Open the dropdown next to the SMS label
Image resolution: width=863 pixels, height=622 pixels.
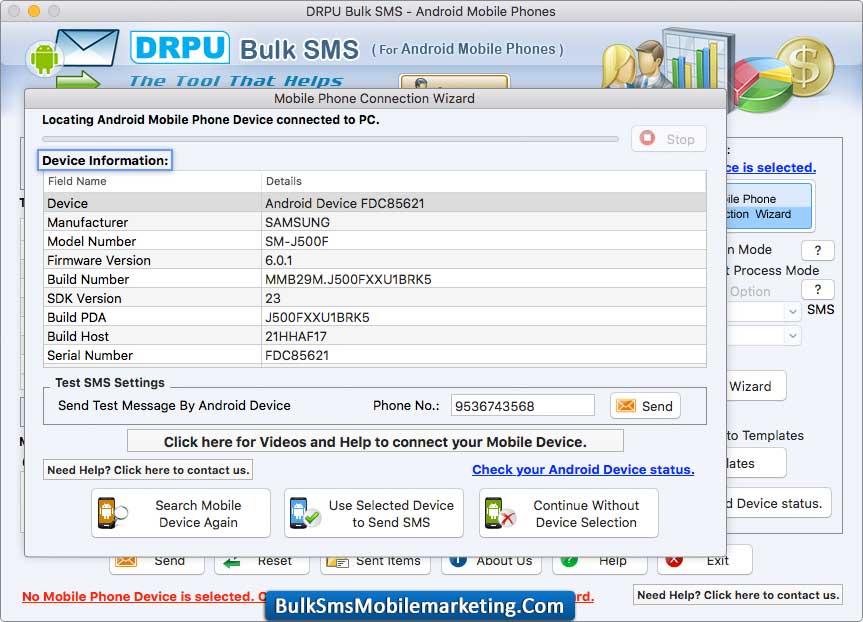[792, 312]
